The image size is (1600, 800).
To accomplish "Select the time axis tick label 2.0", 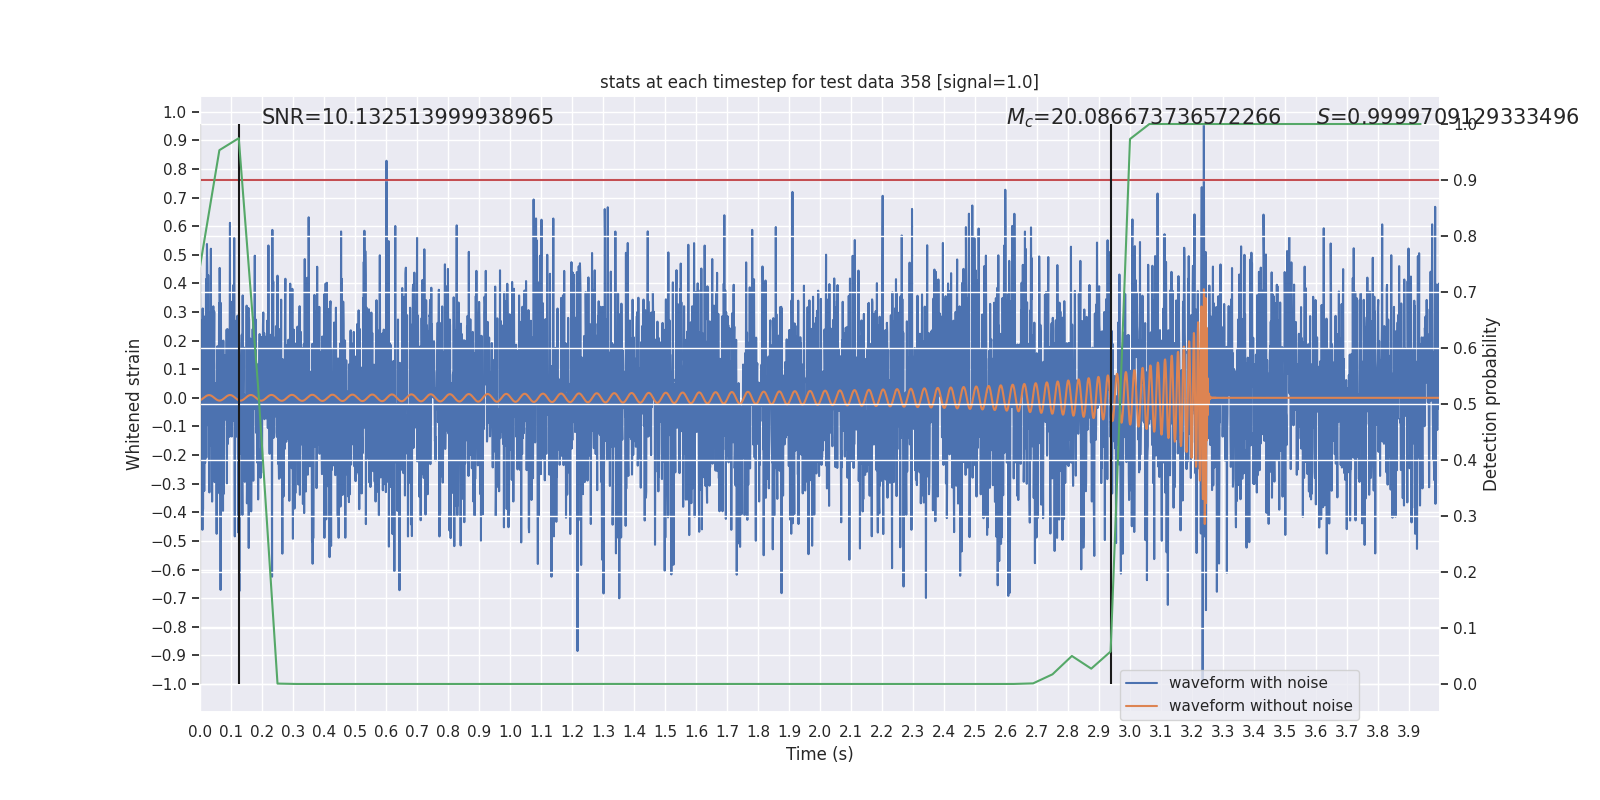I will point(820,732).
